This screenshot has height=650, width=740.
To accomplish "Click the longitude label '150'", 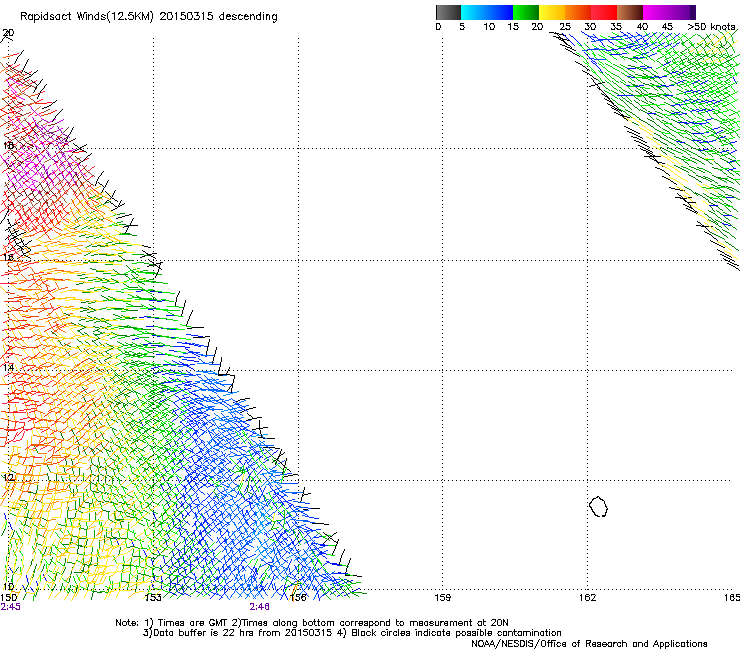I will click(8, 597).
